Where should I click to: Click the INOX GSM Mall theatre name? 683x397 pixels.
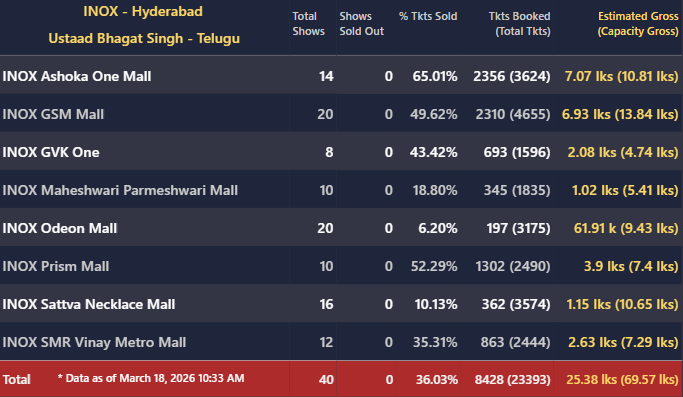53,114
